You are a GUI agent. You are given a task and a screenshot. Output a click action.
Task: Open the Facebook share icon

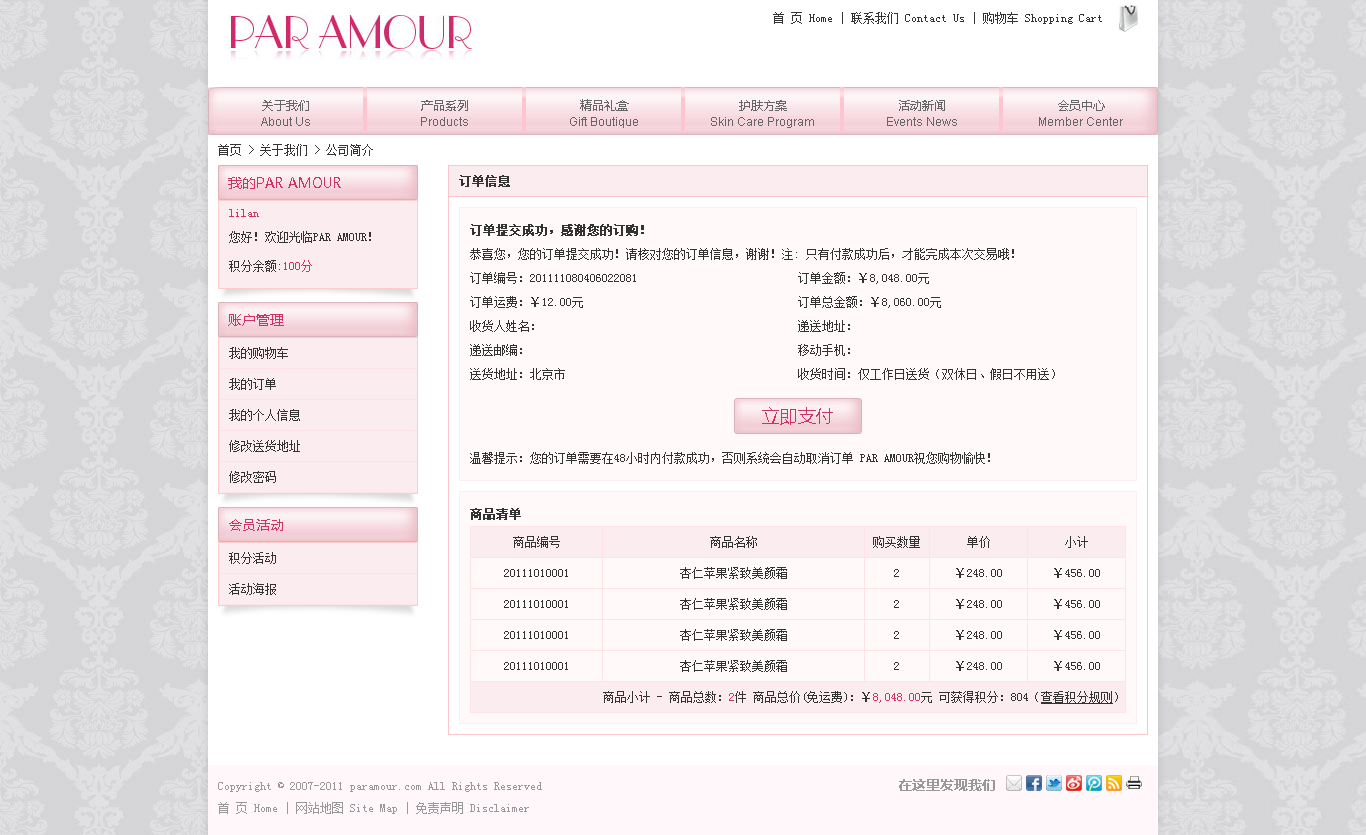click(1034, 783)
